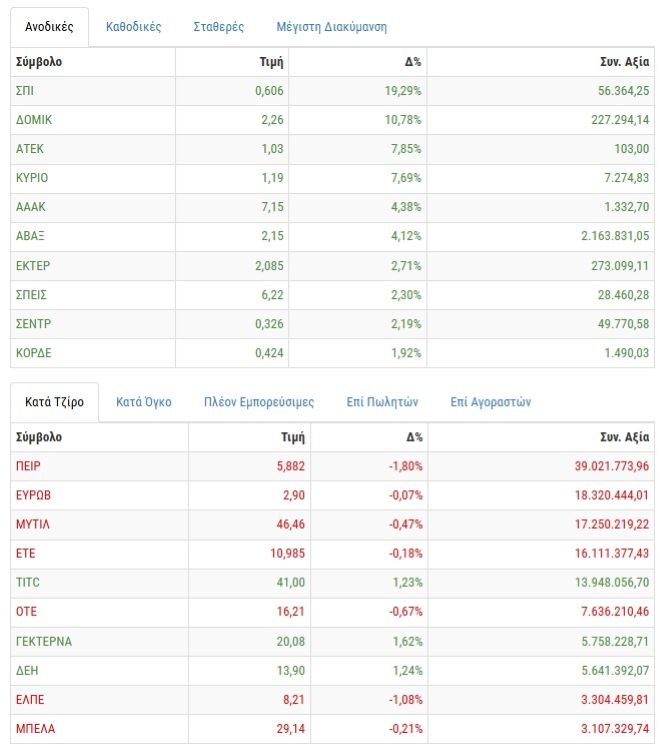Select the Ανοδικές tab
This screenshot has height=748, width=660.
coord(49,27)
